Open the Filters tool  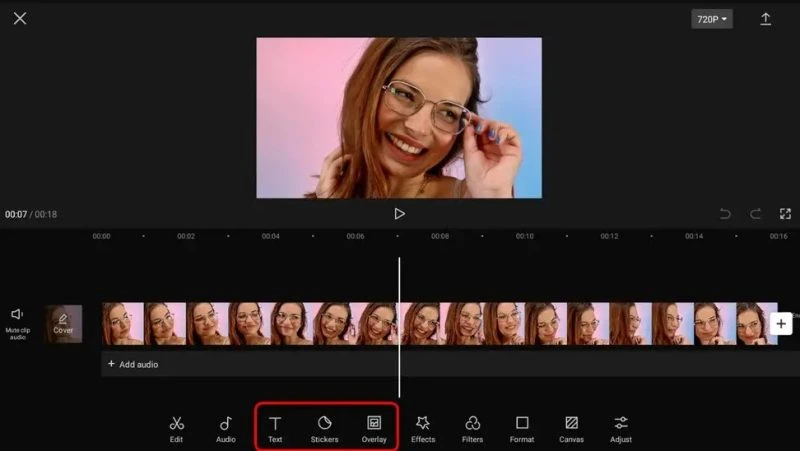[472, 429]
